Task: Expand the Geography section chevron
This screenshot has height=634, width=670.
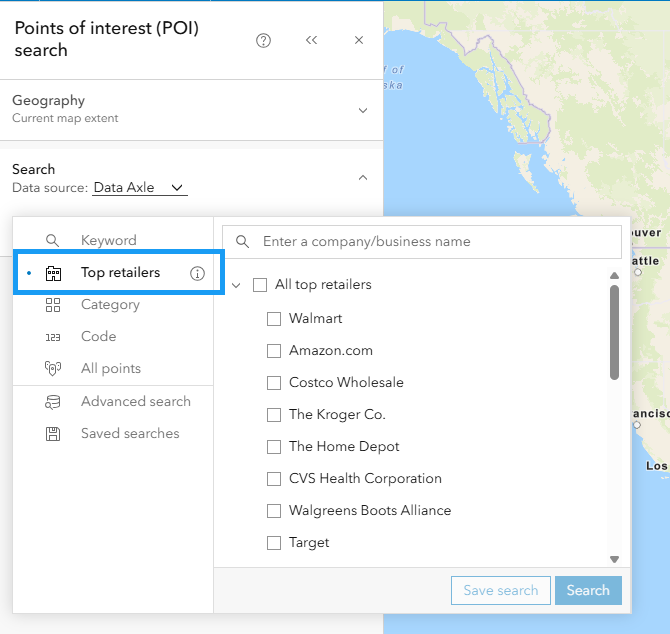Action: point(363,110)
